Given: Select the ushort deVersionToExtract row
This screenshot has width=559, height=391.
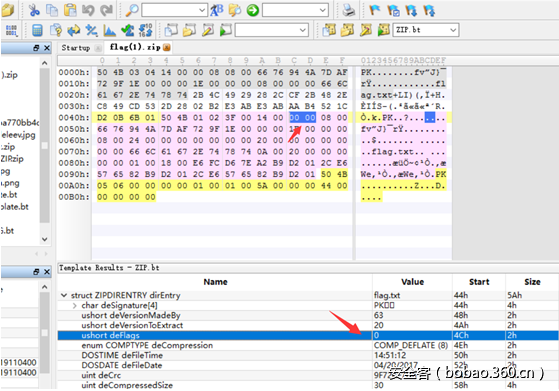Looking at the screenshot, I should coord(308,325).
